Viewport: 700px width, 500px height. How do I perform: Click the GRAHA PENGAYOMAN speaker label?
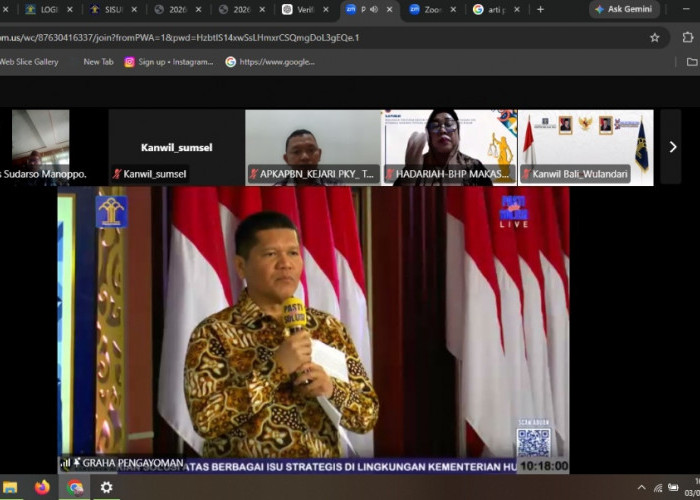[x=133, y=463]
